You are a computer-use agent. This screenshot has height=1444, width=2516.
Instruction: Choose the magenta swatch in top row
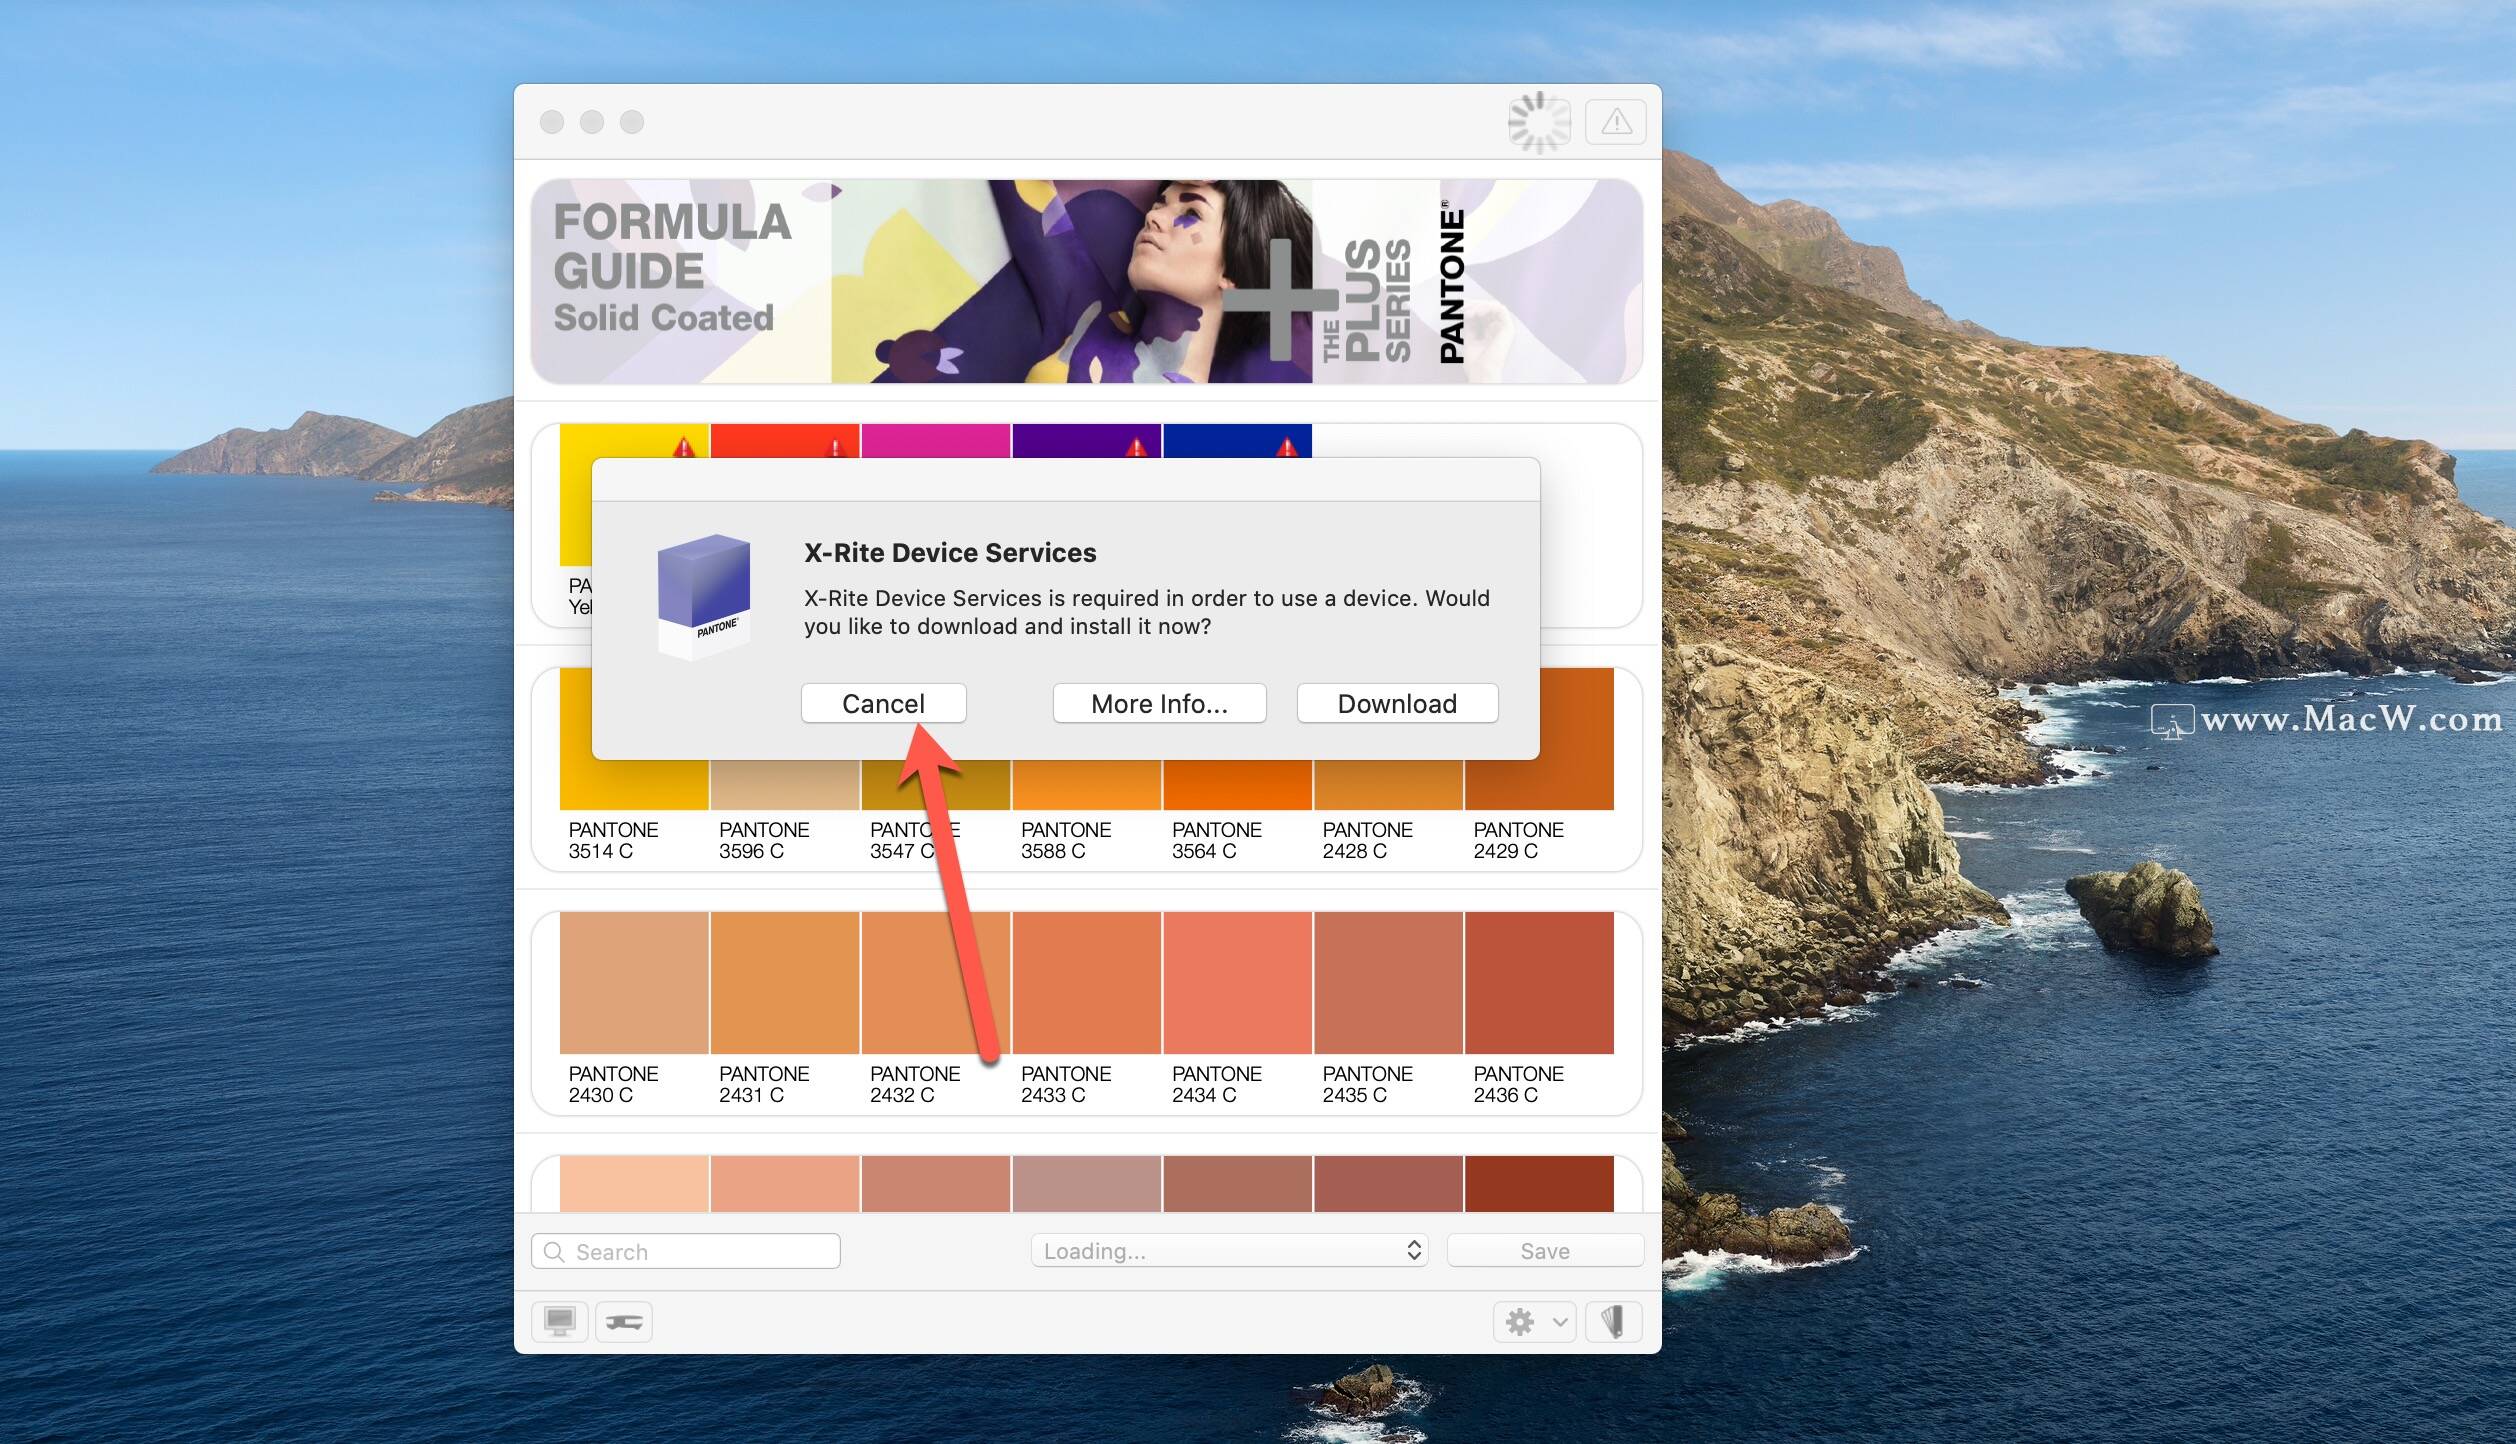point(935,441)
